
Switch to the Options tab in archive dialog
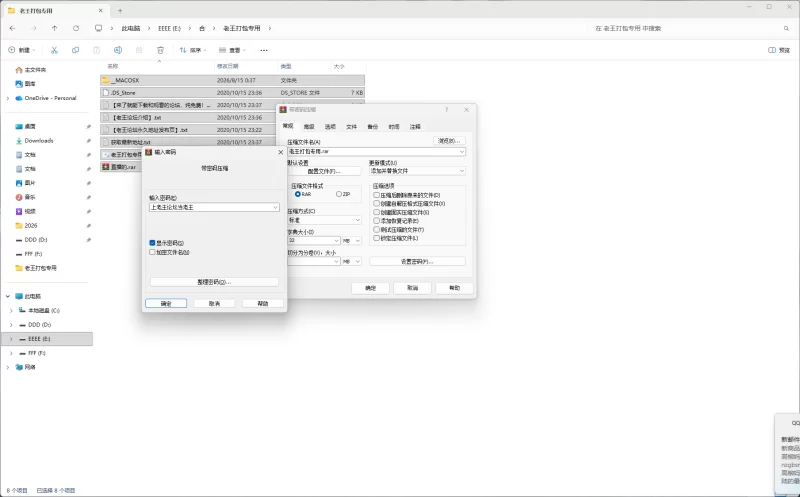330,127
